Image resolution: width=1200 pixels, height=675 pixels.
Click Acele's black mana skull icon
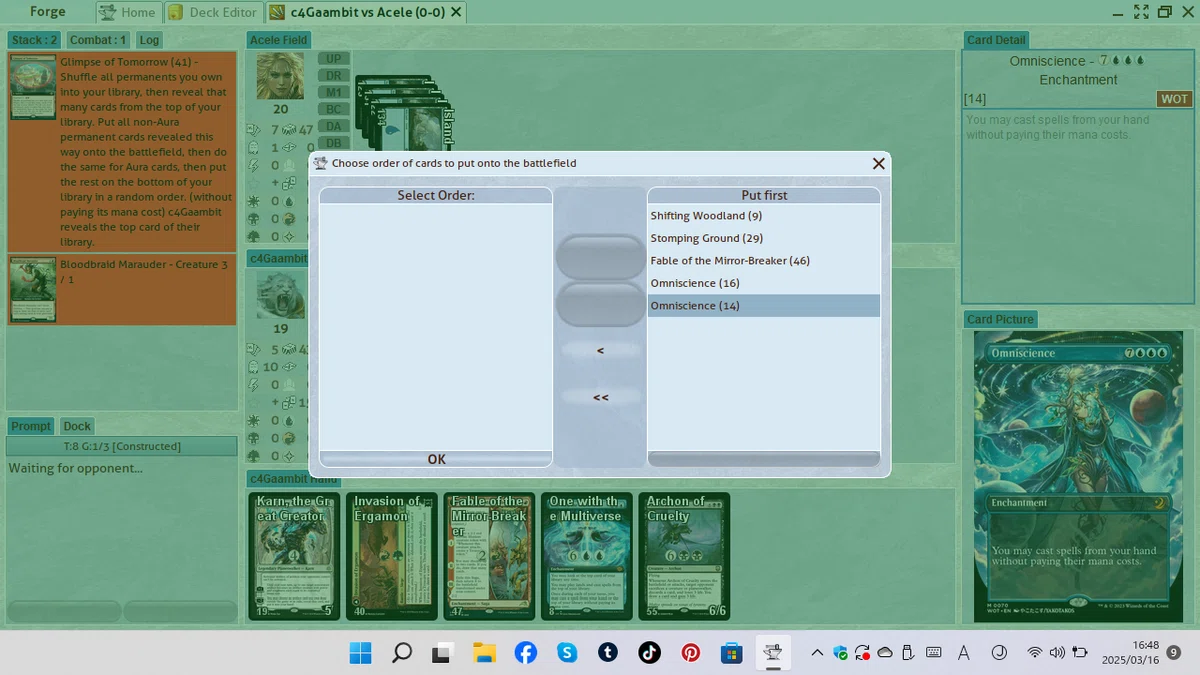[254, 219]
